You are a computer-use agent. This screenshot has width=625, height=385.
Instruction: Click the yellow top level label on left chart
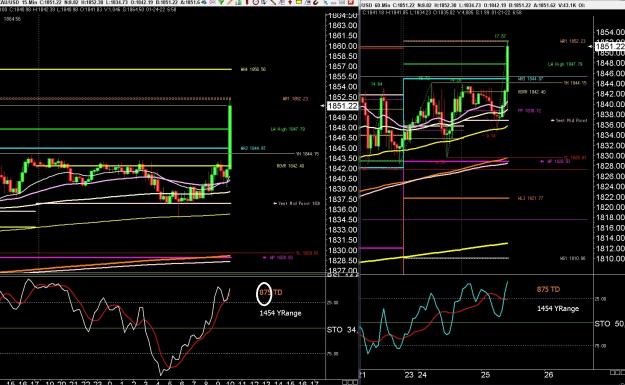[253, 69]
